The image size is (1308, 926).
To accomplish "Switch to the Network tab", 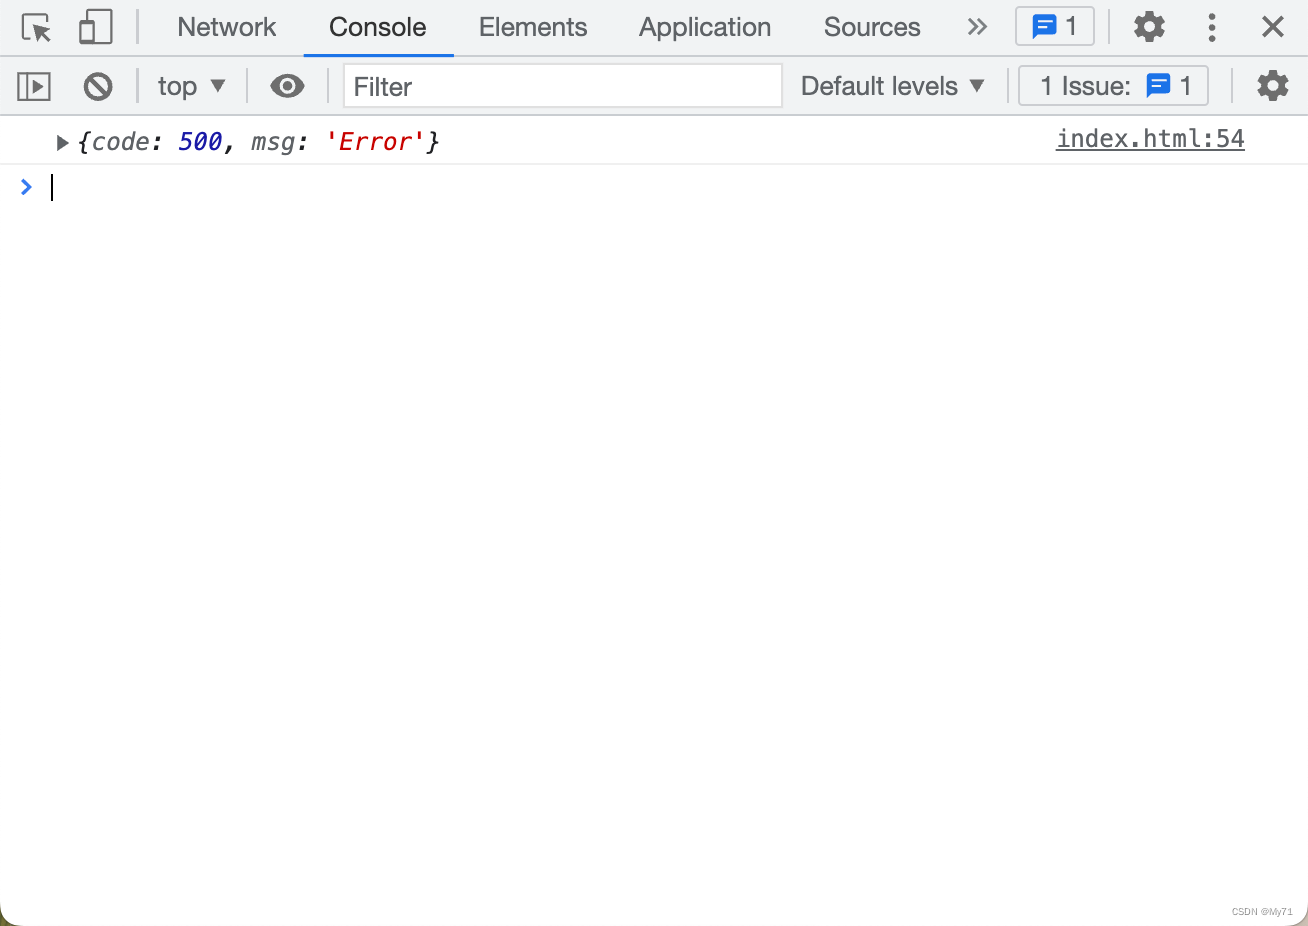I will [x=226, y=27].
